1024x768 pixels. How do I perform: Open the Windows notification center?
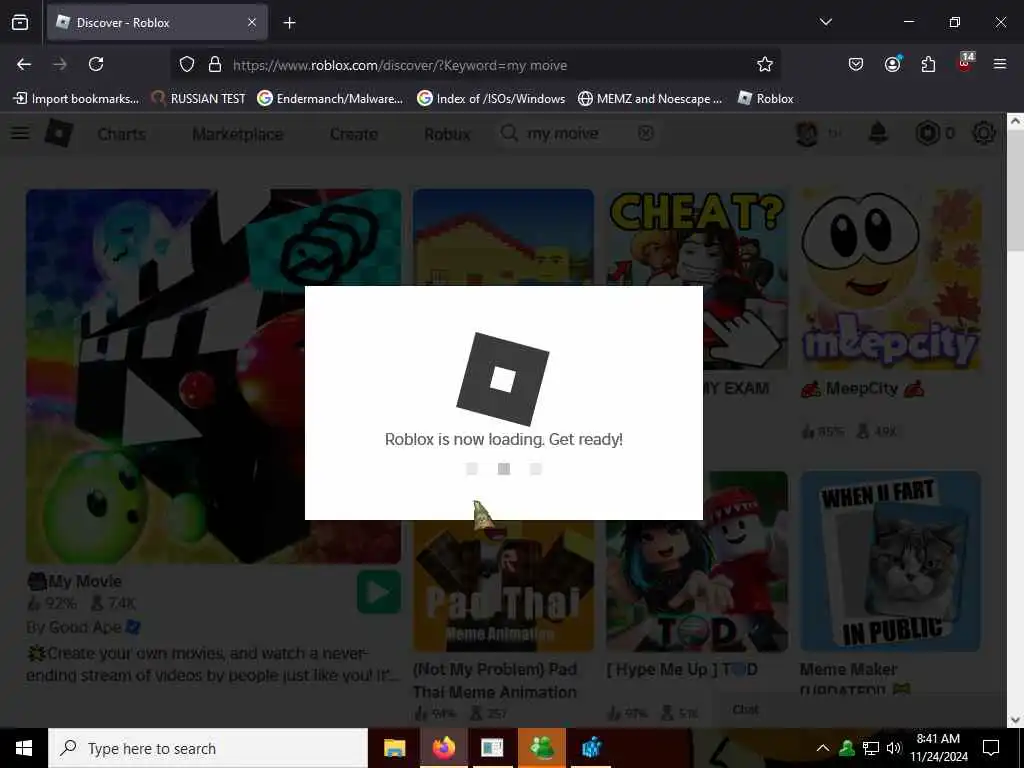coord(991,748)
